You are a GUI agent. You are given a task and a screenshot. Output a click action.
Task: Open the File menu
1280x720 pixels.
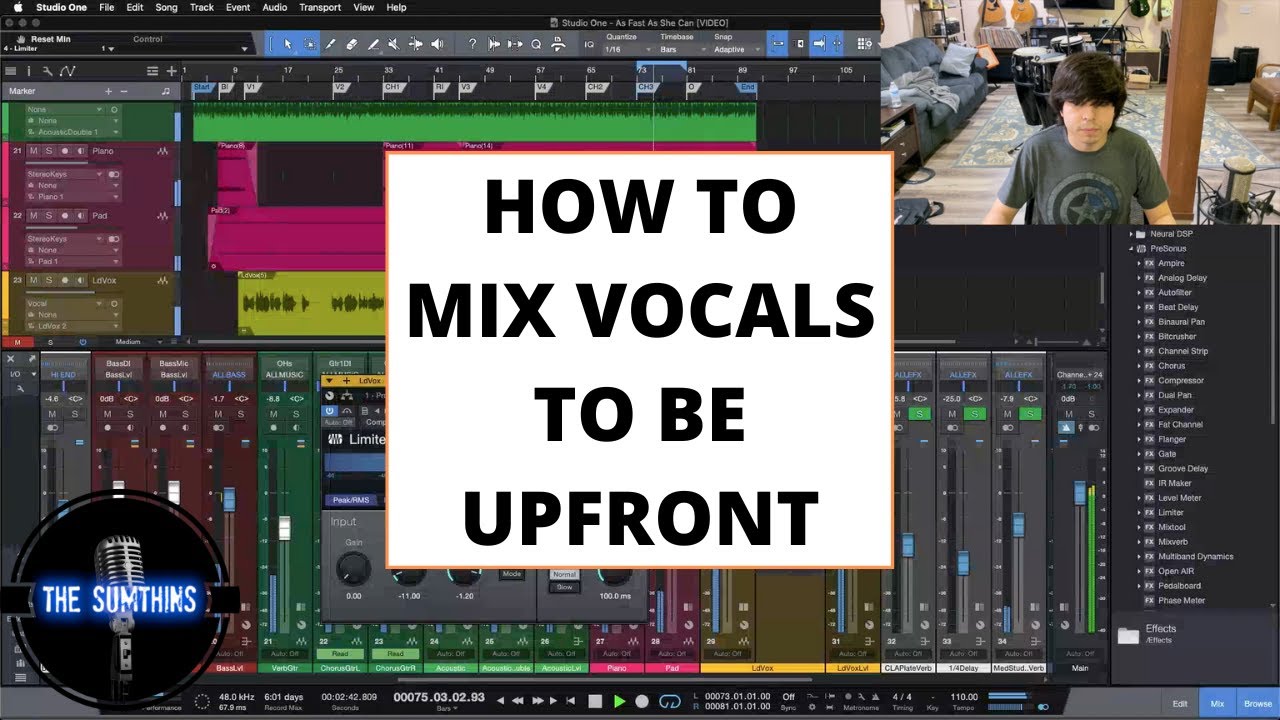point(106,7)
